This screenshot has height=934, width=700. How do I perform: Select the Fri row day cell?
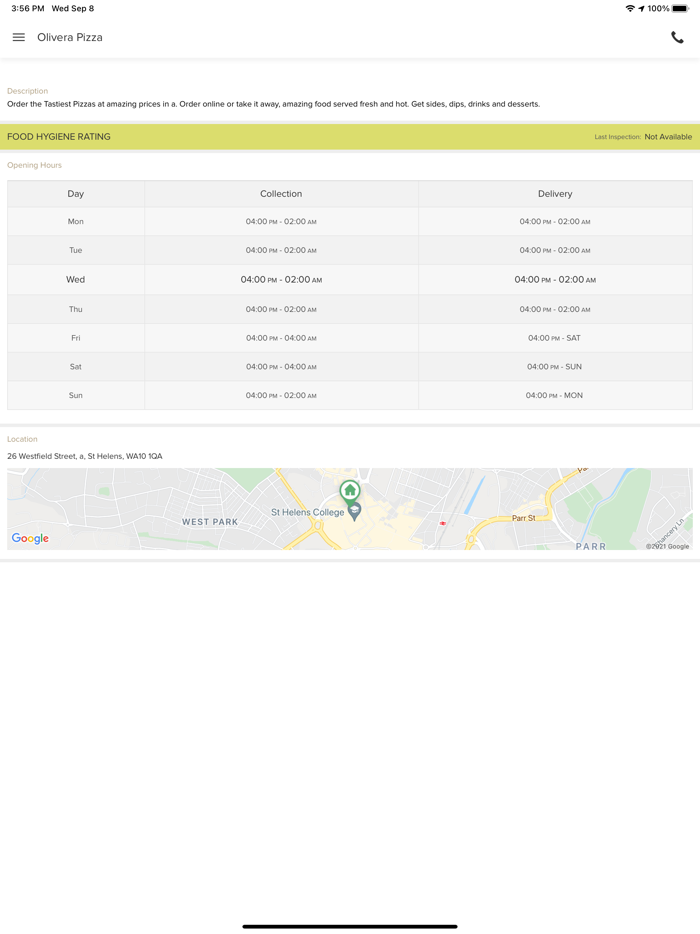pos(76,338)
